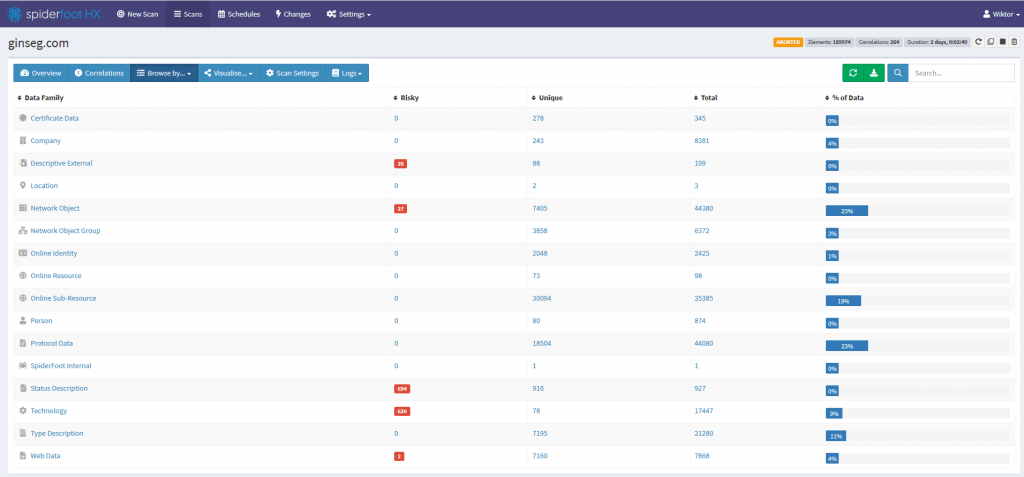Click the Online Resource globe icon

pos(23,276)
